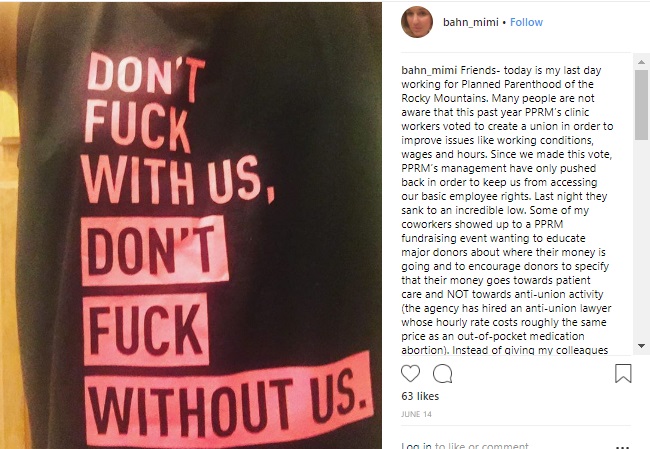Image resolution: width=650 pixels, height=449 pixels.
Task: Open comments via the speech bubble icon
Action: click(442, 373)
